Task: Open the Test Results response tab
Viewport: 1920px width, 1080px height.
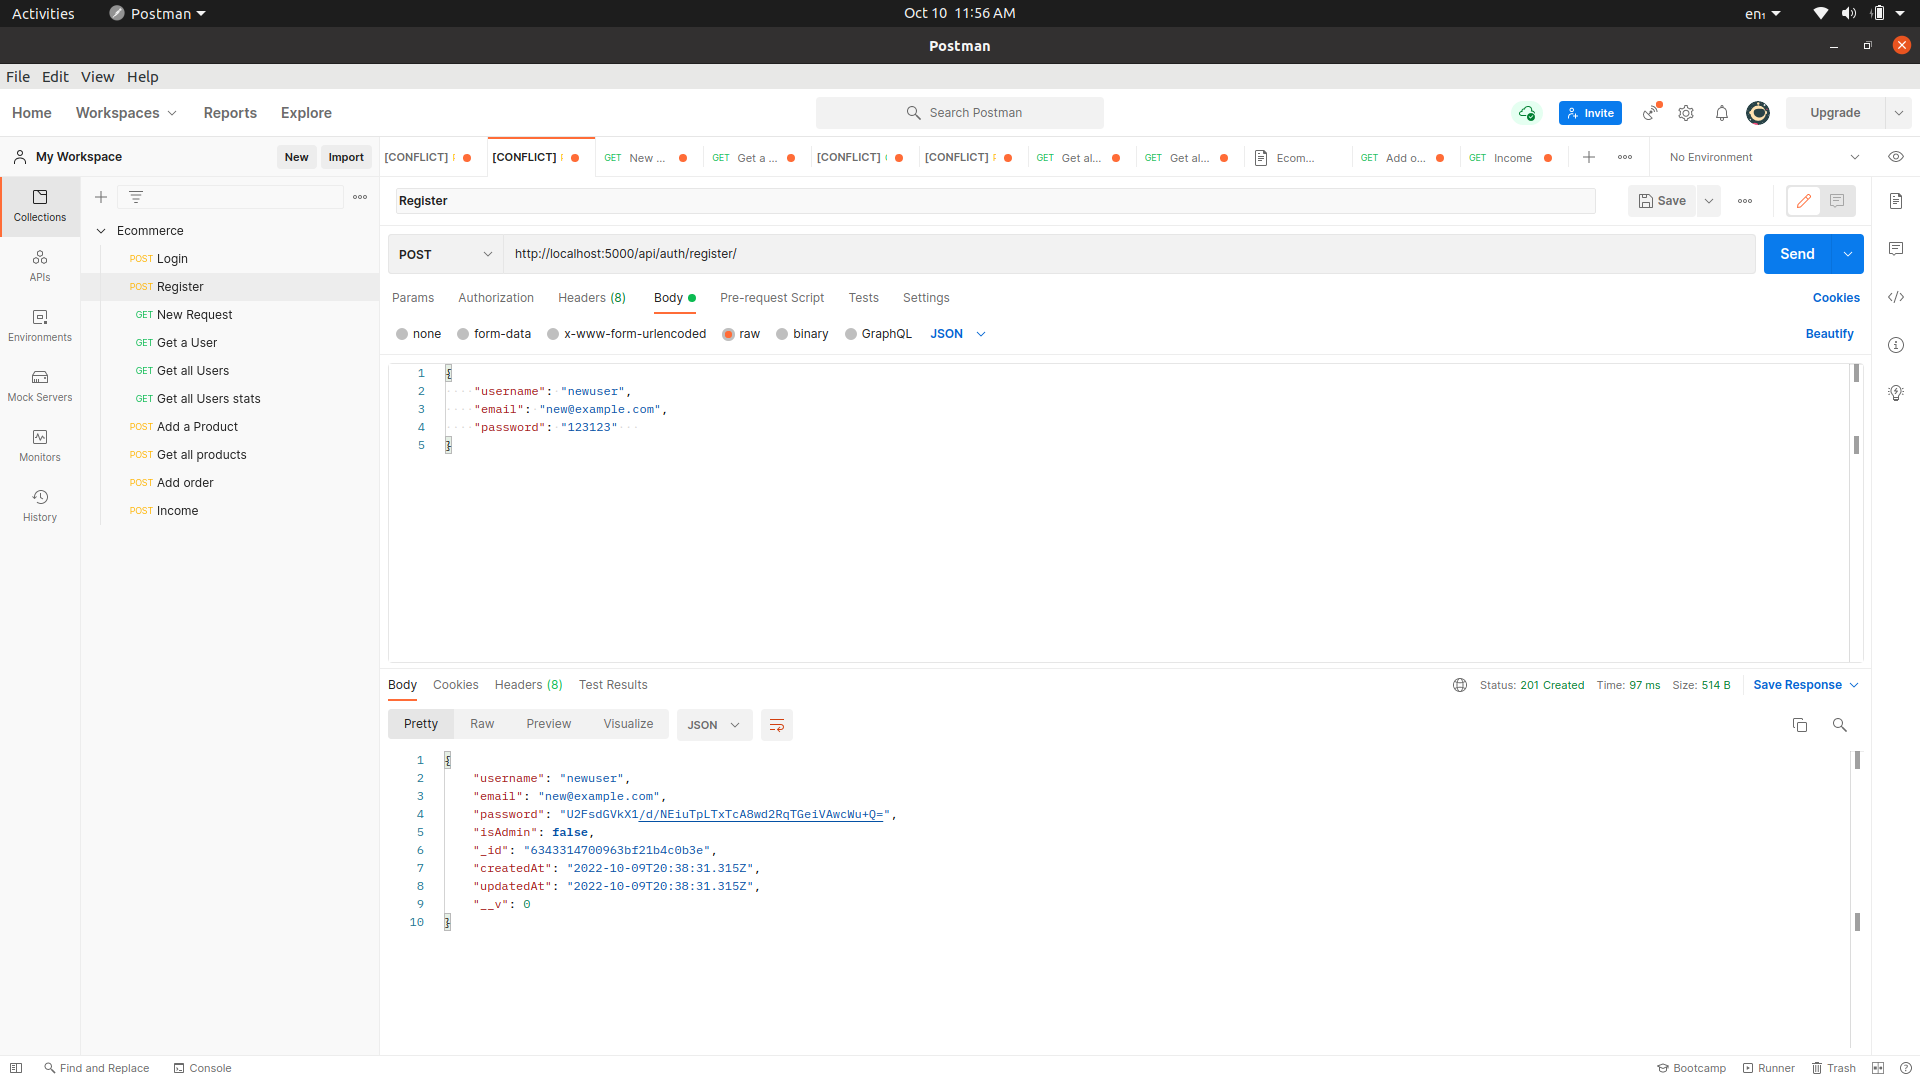Action: click(613, 685)
